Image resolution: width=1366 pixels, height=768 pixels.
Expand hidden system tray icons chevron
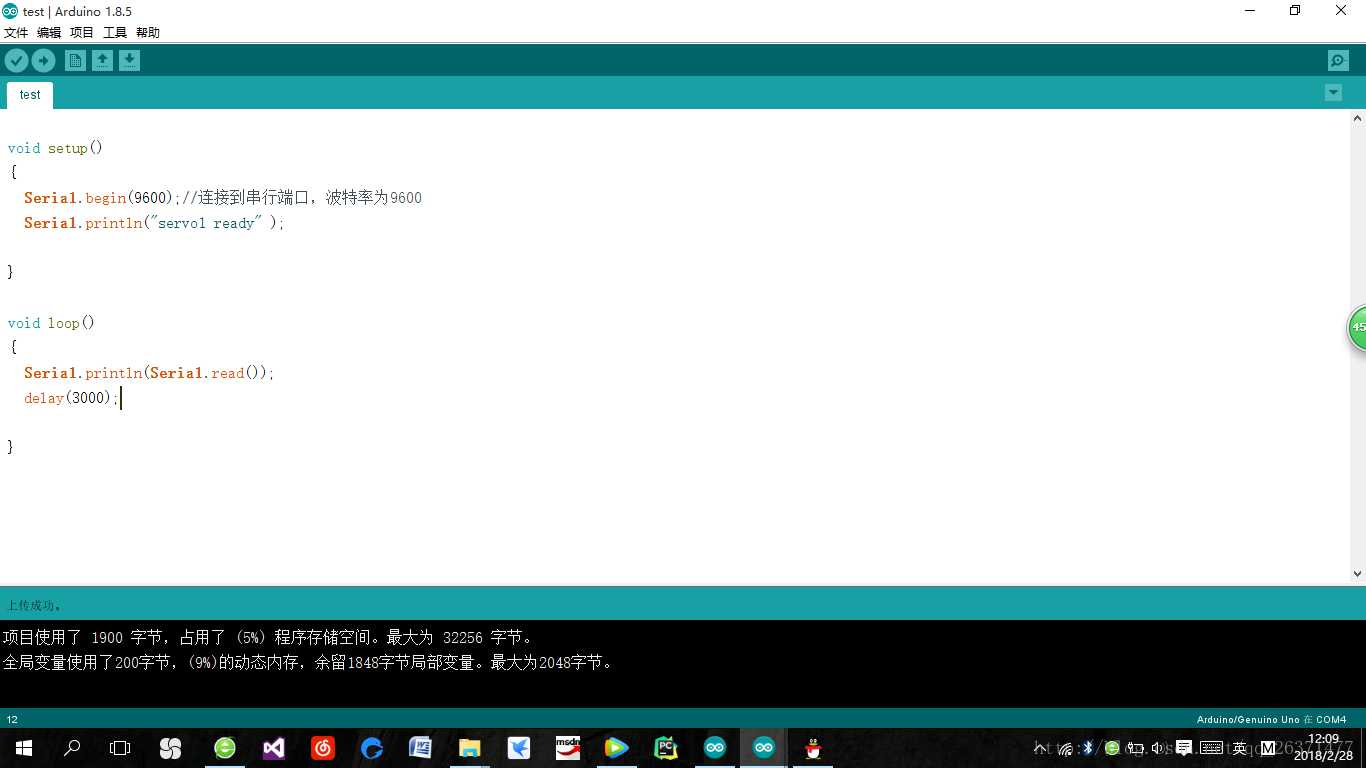1041,748
